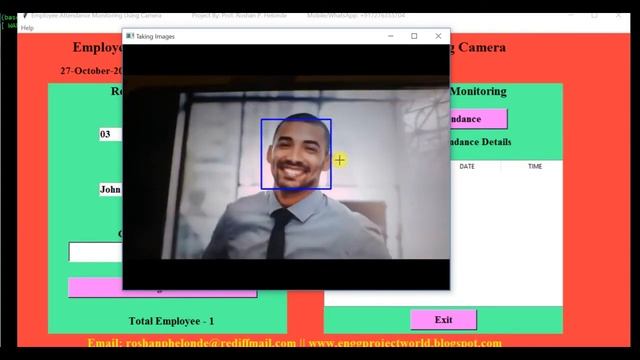
Task: Click the Exit button
Action: (443, 320)
